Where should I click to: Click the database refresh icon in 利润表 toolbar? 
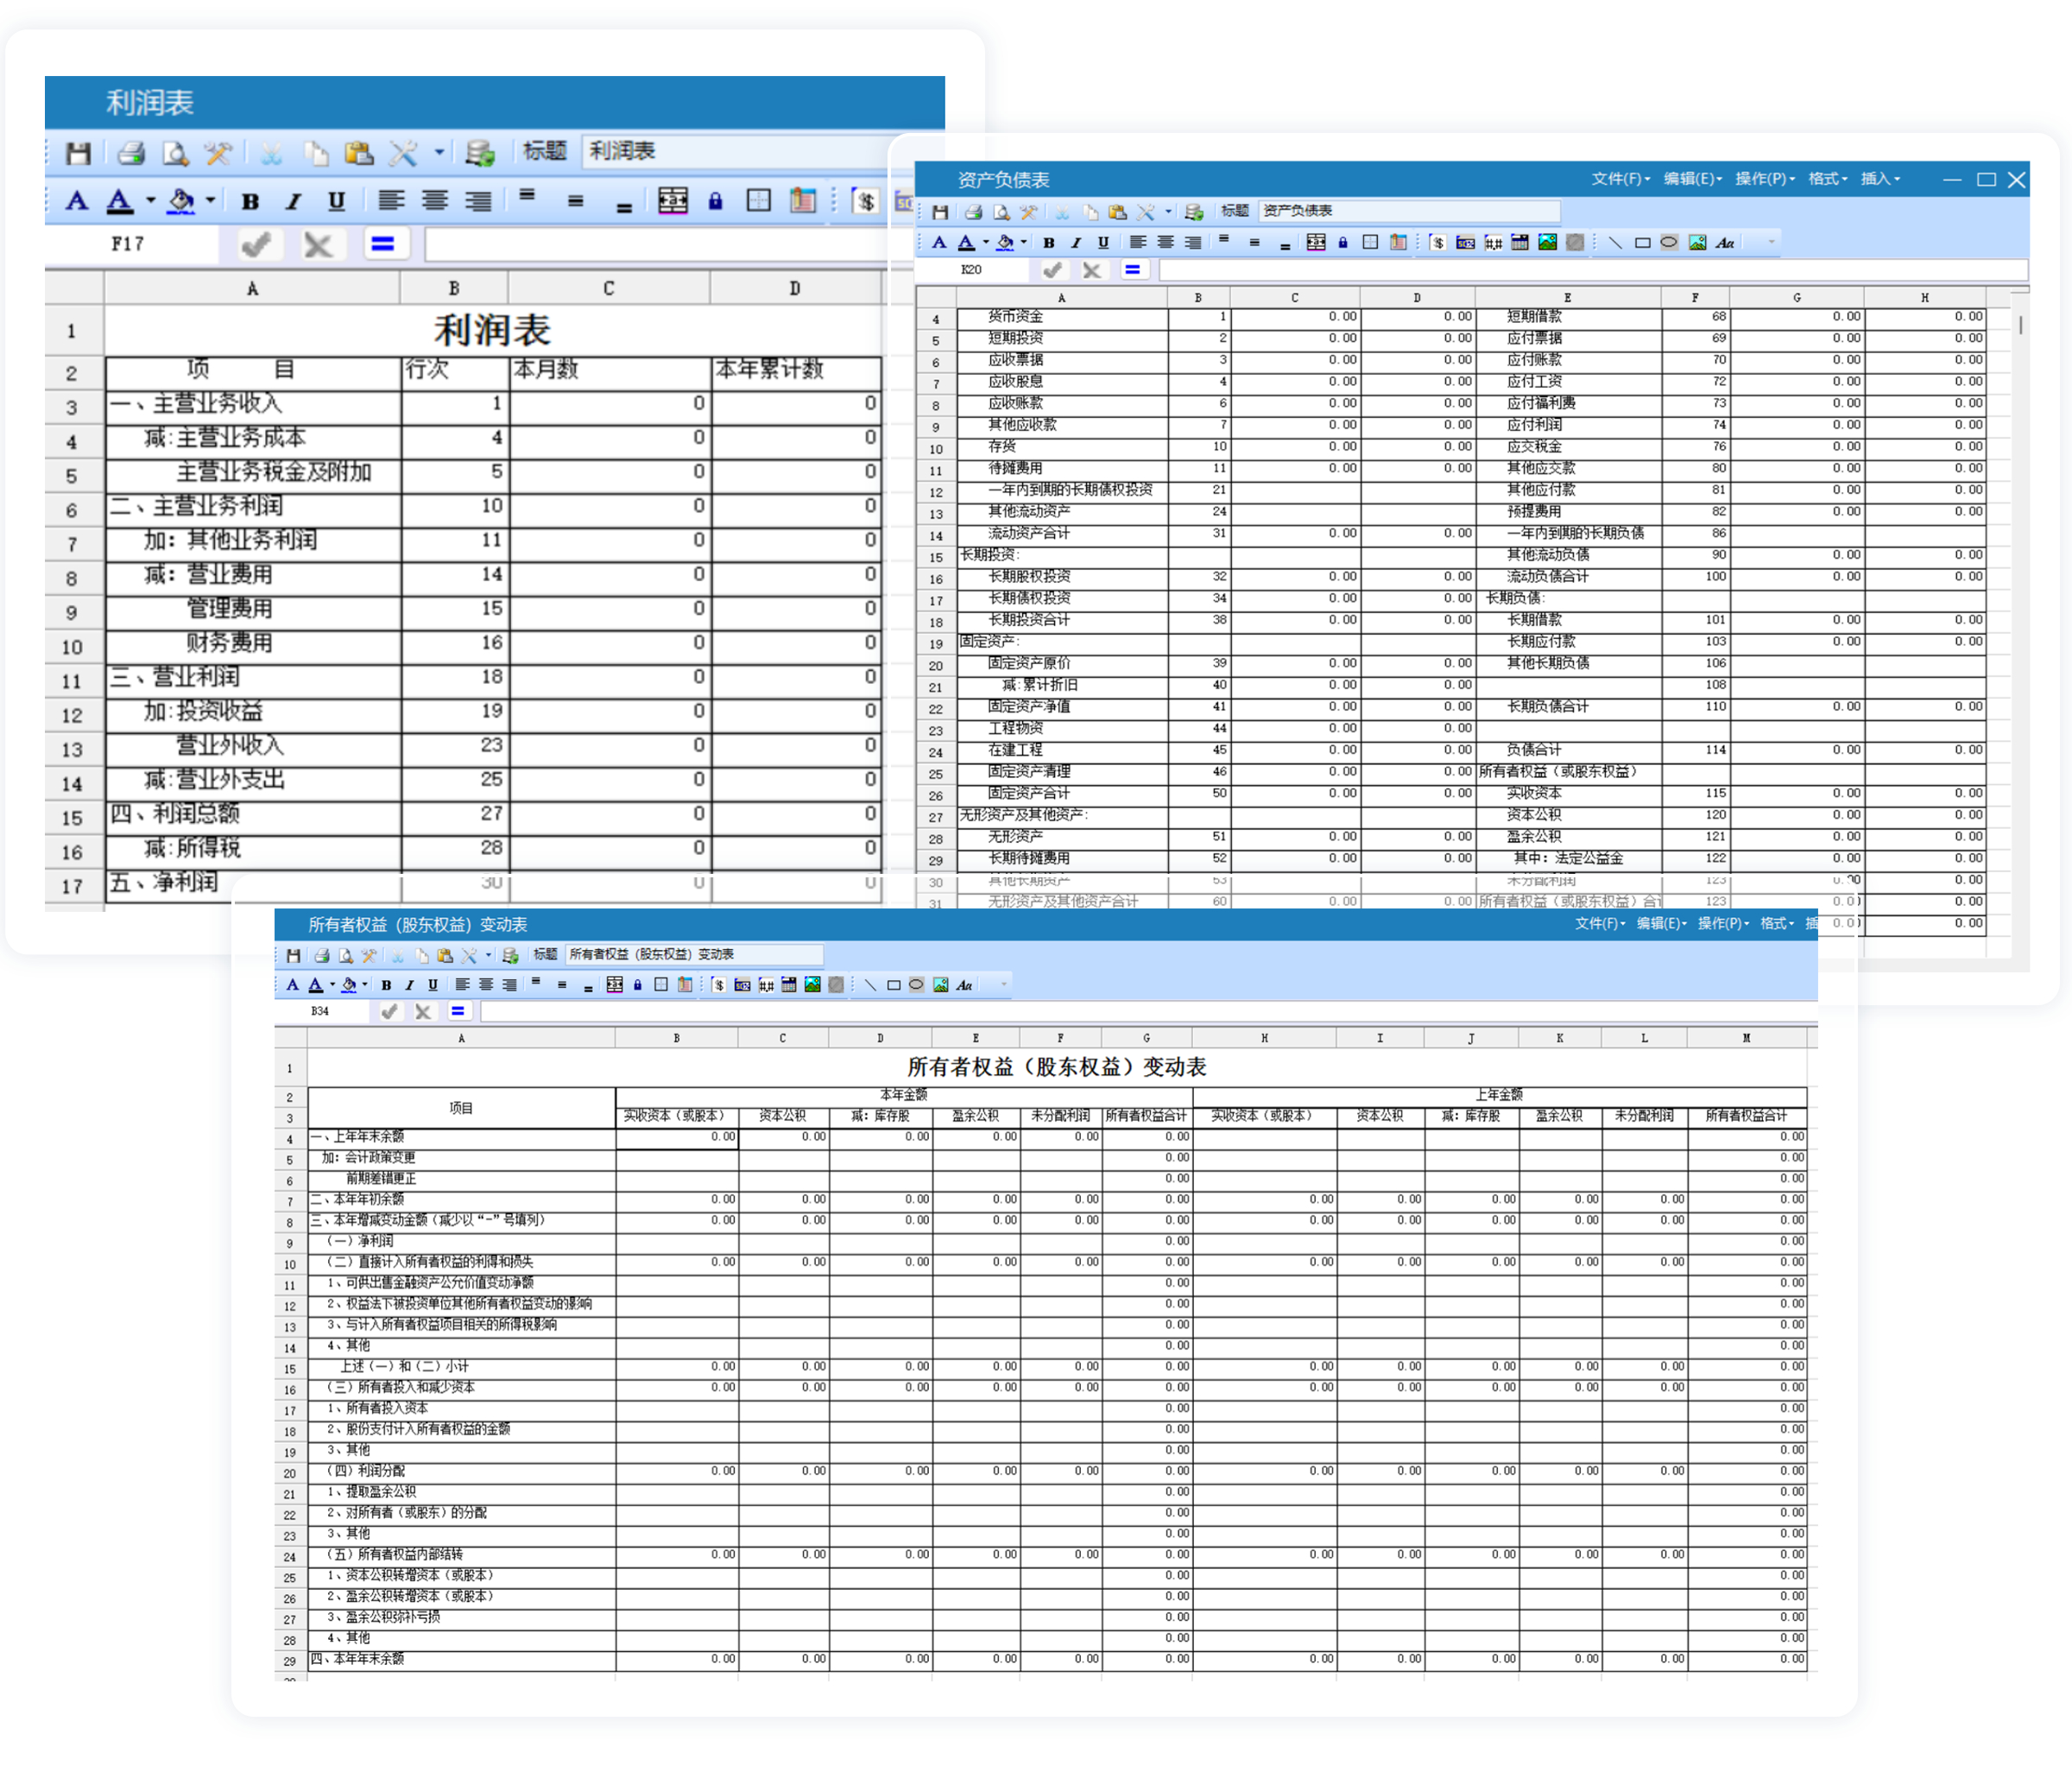click(480, 153)
